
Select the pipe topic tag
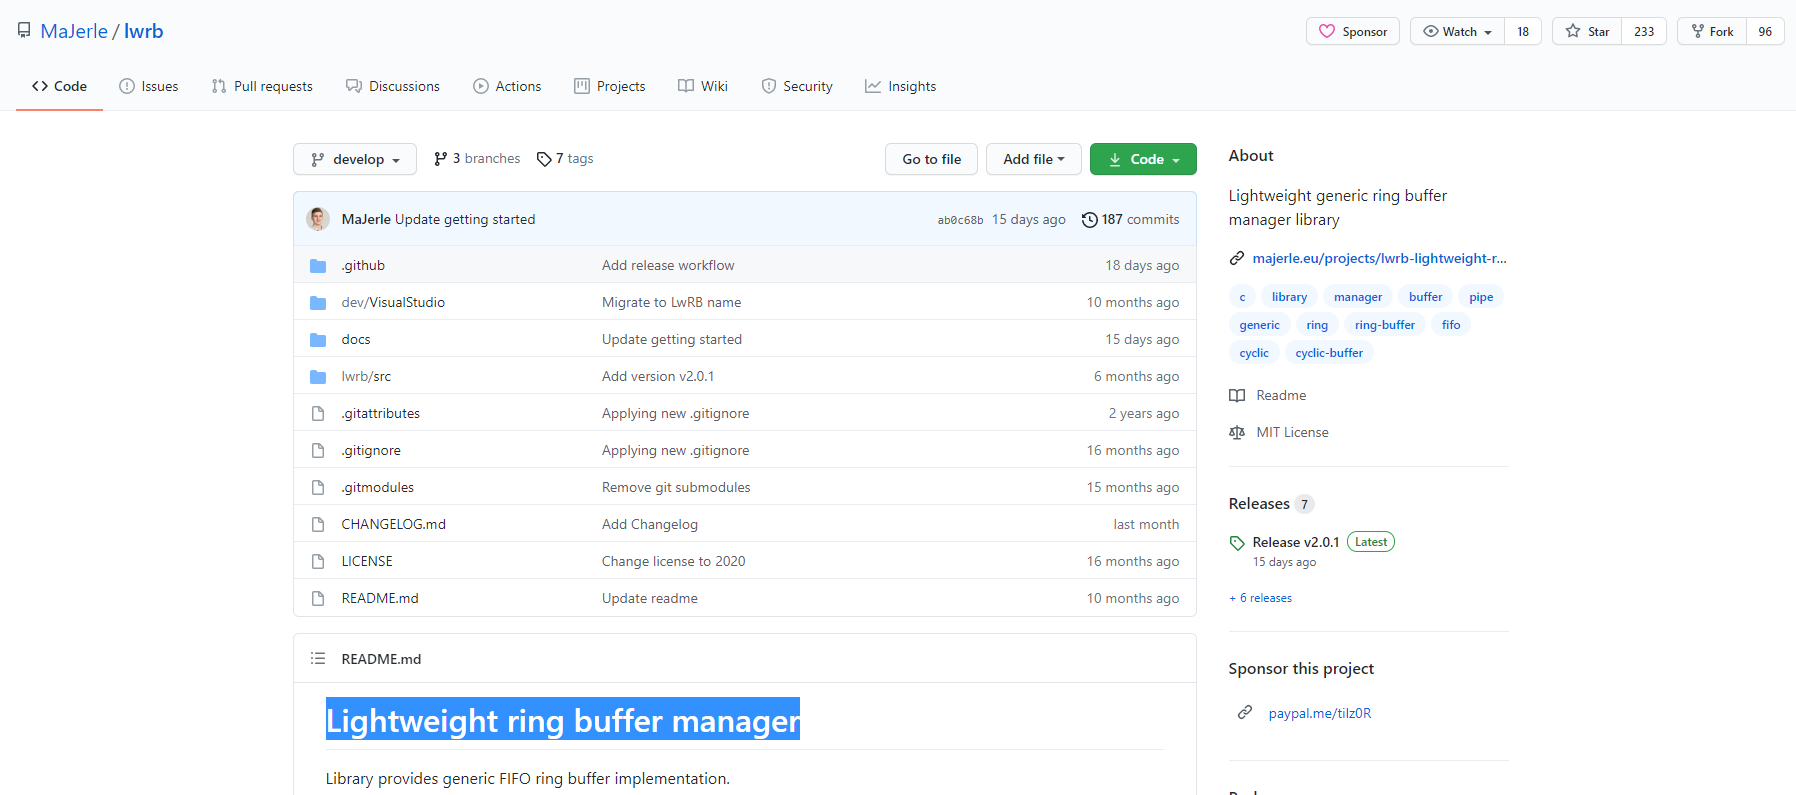point(1481,297)
